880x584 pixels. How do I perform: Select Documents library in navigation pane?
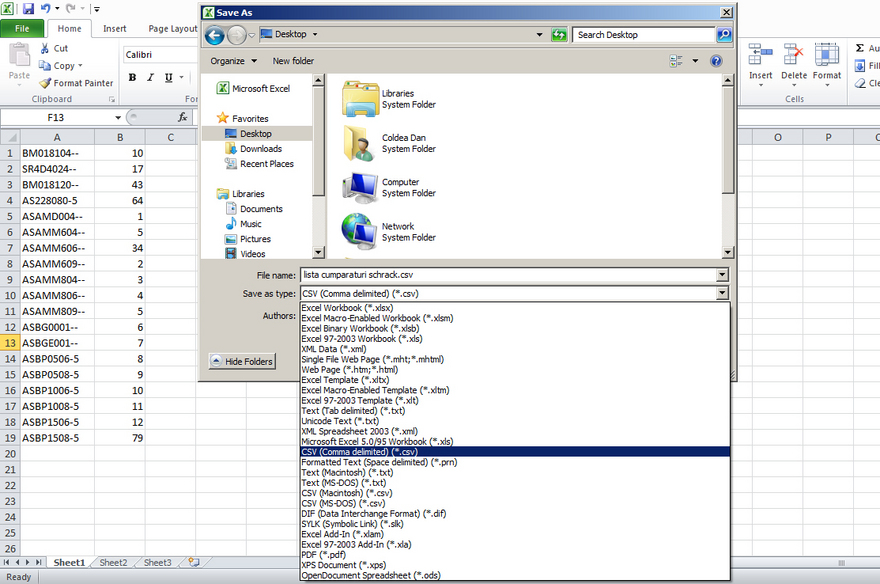[x=254, y=209]
